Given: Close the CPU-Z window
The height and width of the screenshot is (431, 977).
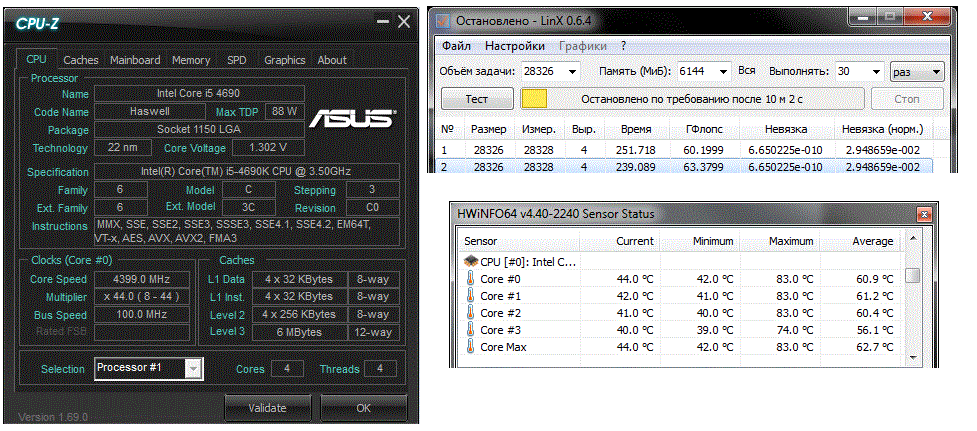Looking at the screenshot, I should (x=404, y=22).
